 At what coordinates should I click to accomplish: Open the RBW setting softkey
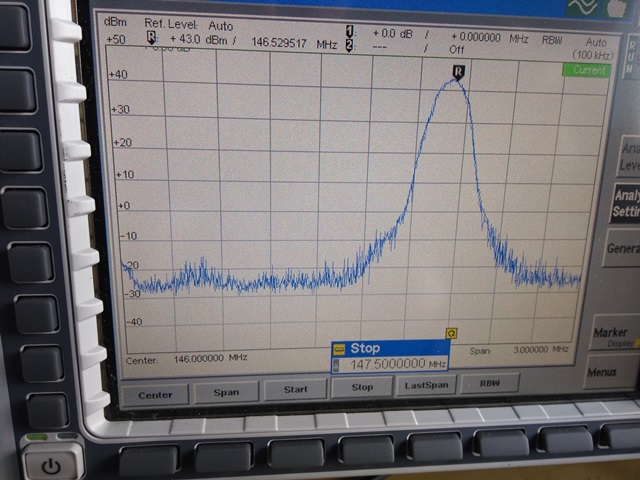(x=489, y=382)
